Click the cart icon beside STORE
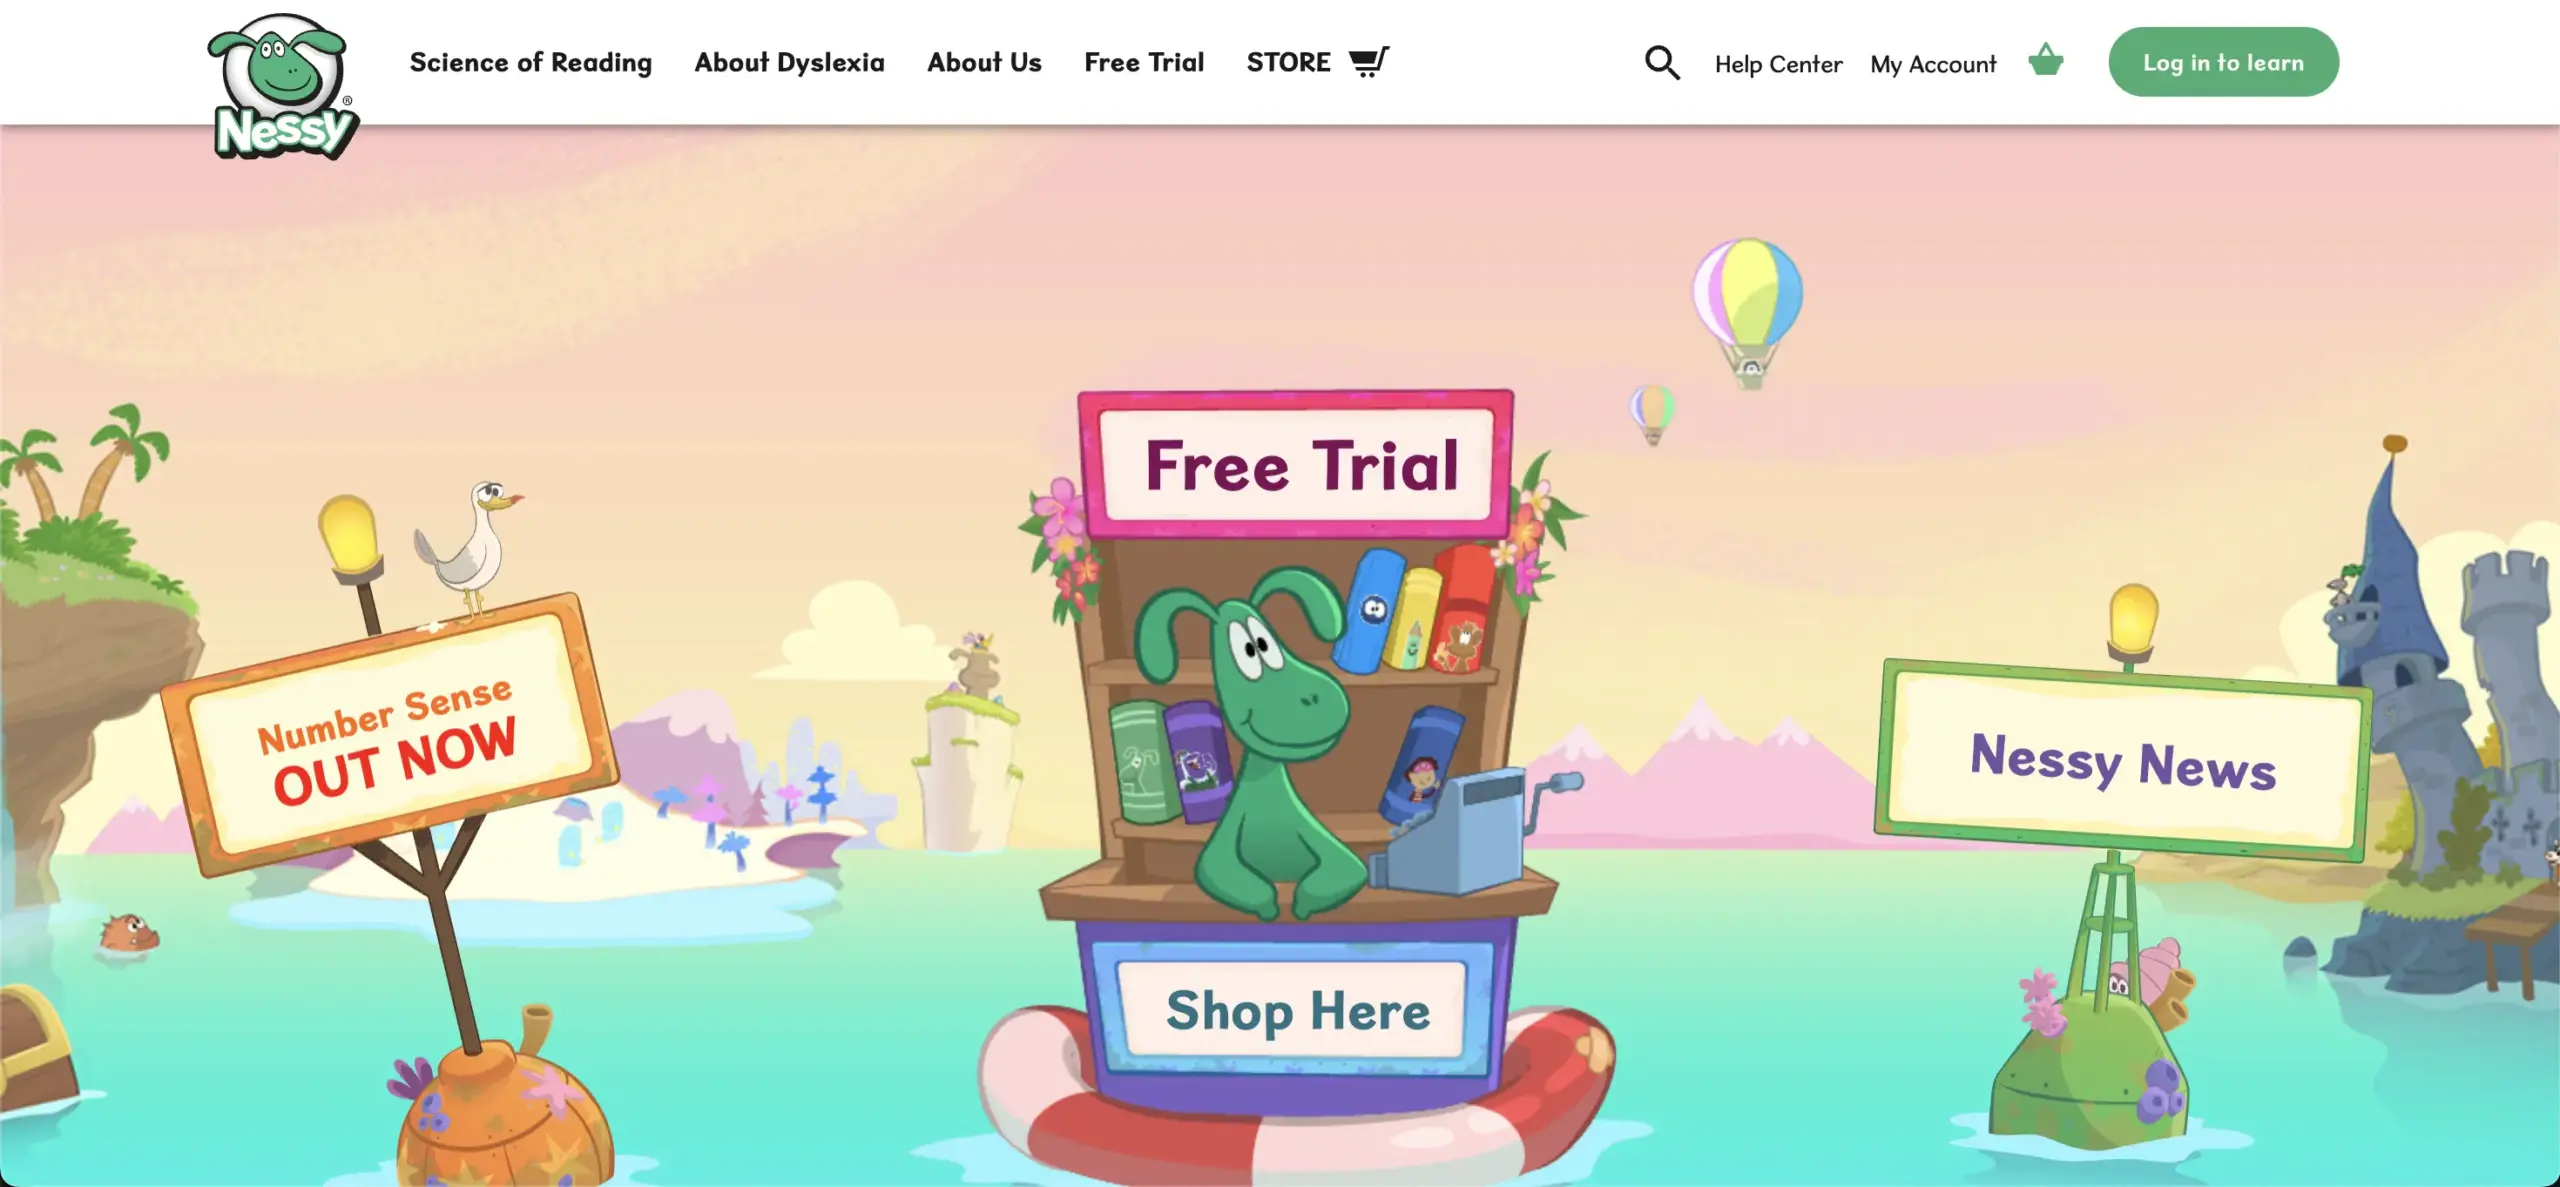2560x1187 pixels. (x=1369, y=62)
